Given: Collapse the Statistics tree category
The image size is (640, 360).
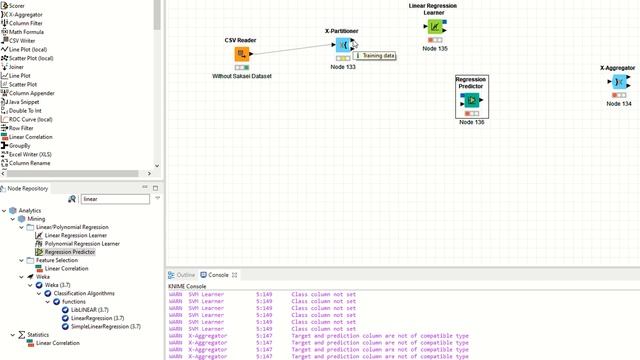Looking at the screenshot, I should coord(13,335).
